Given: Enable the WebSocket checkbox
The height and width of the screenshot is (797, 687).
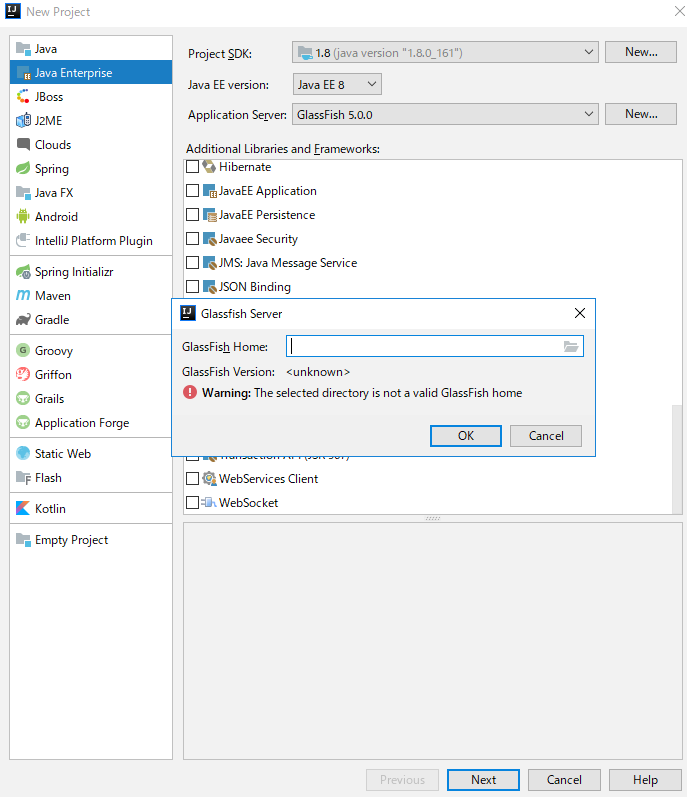Looking at the screenshot, I should coord(193,502).
